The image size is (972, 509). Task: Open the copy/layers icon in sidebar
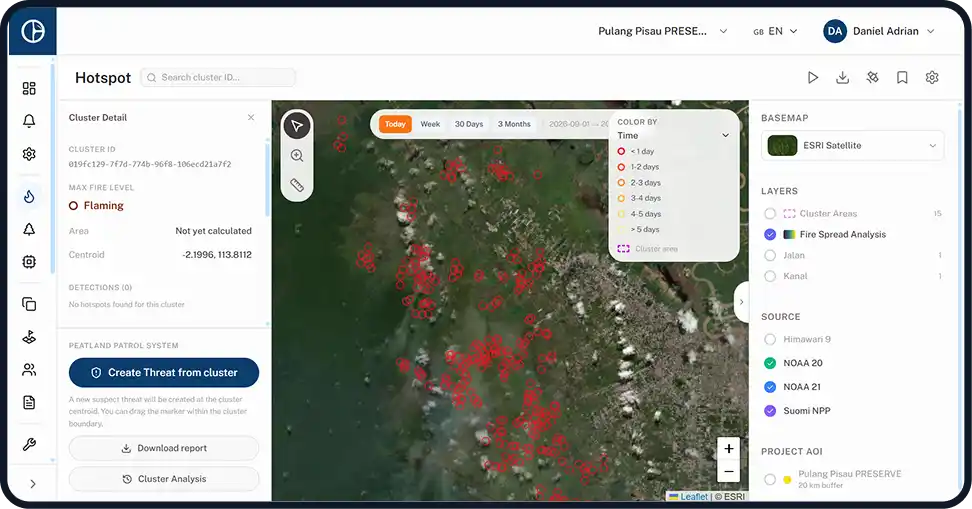pyautogui.click(x=29, y=304)
